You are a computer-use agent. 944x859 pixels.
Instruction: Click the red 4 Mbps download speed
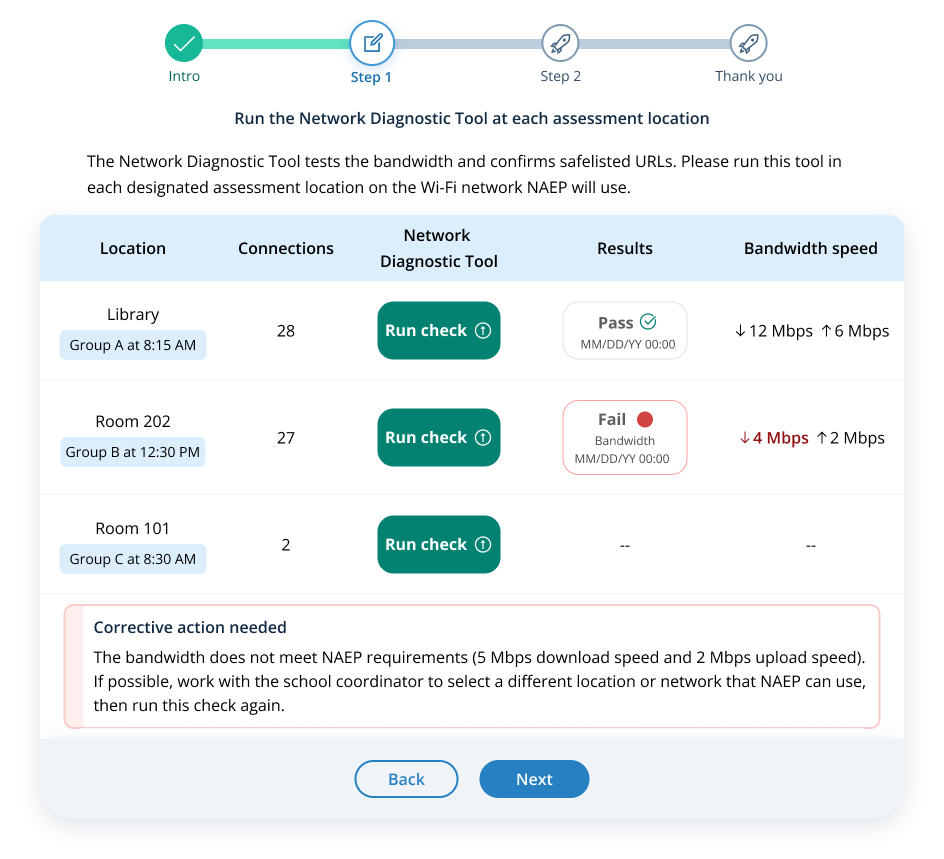tap(774, 438)
